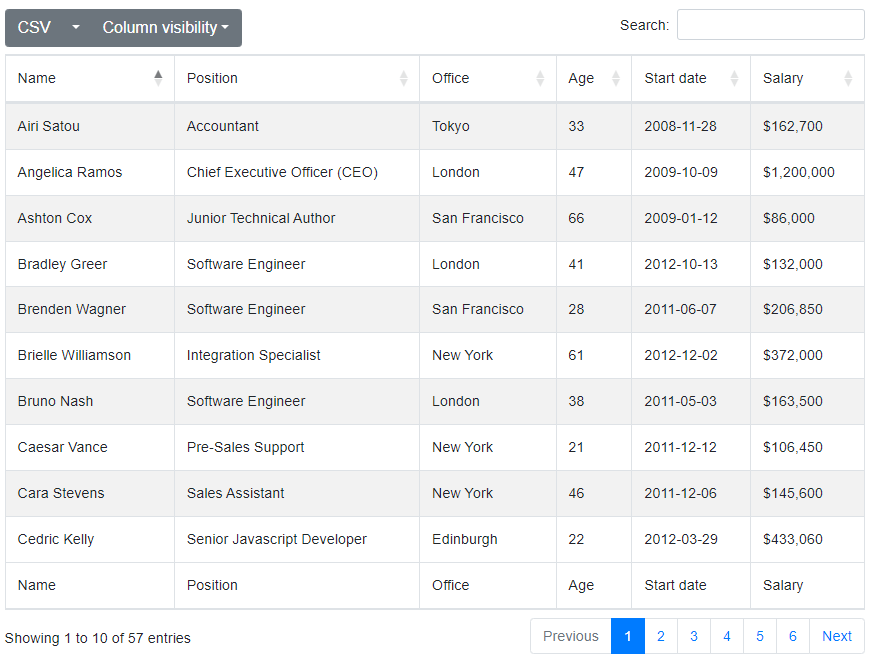Sort by Position column header
This screenshot has height=657, width=879.
click(297, 78)
